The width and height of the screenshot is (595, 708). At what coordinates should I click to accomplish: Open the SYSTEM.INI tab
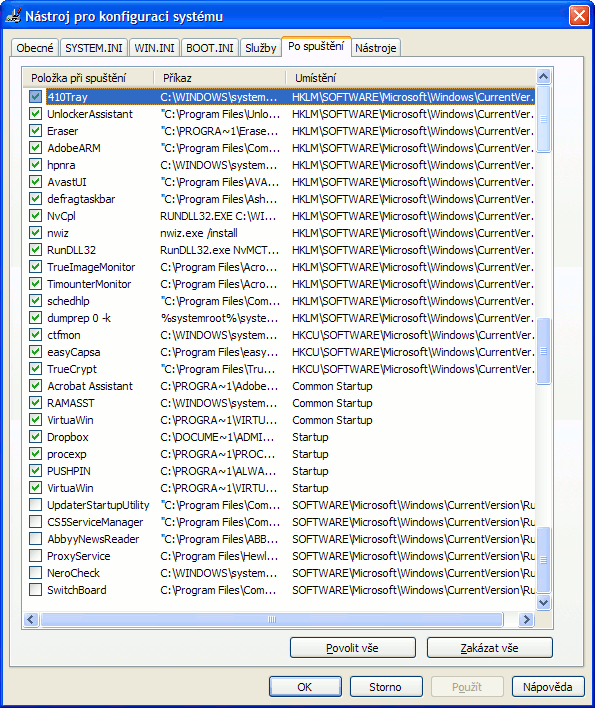click(94, 48)
